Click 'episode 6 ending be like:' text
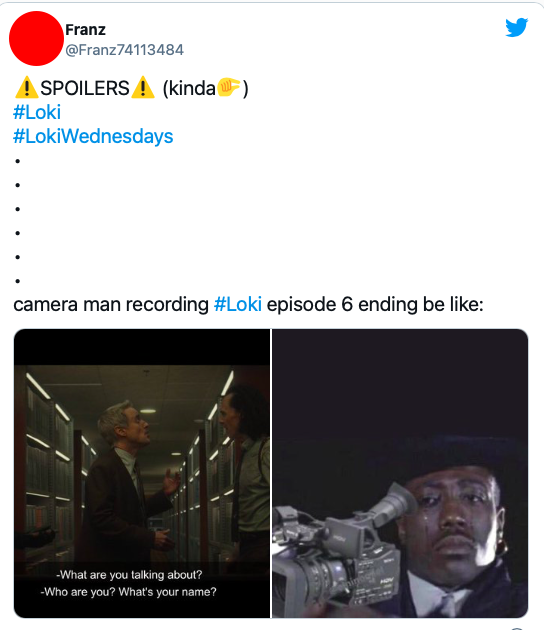 coord(375,304)
